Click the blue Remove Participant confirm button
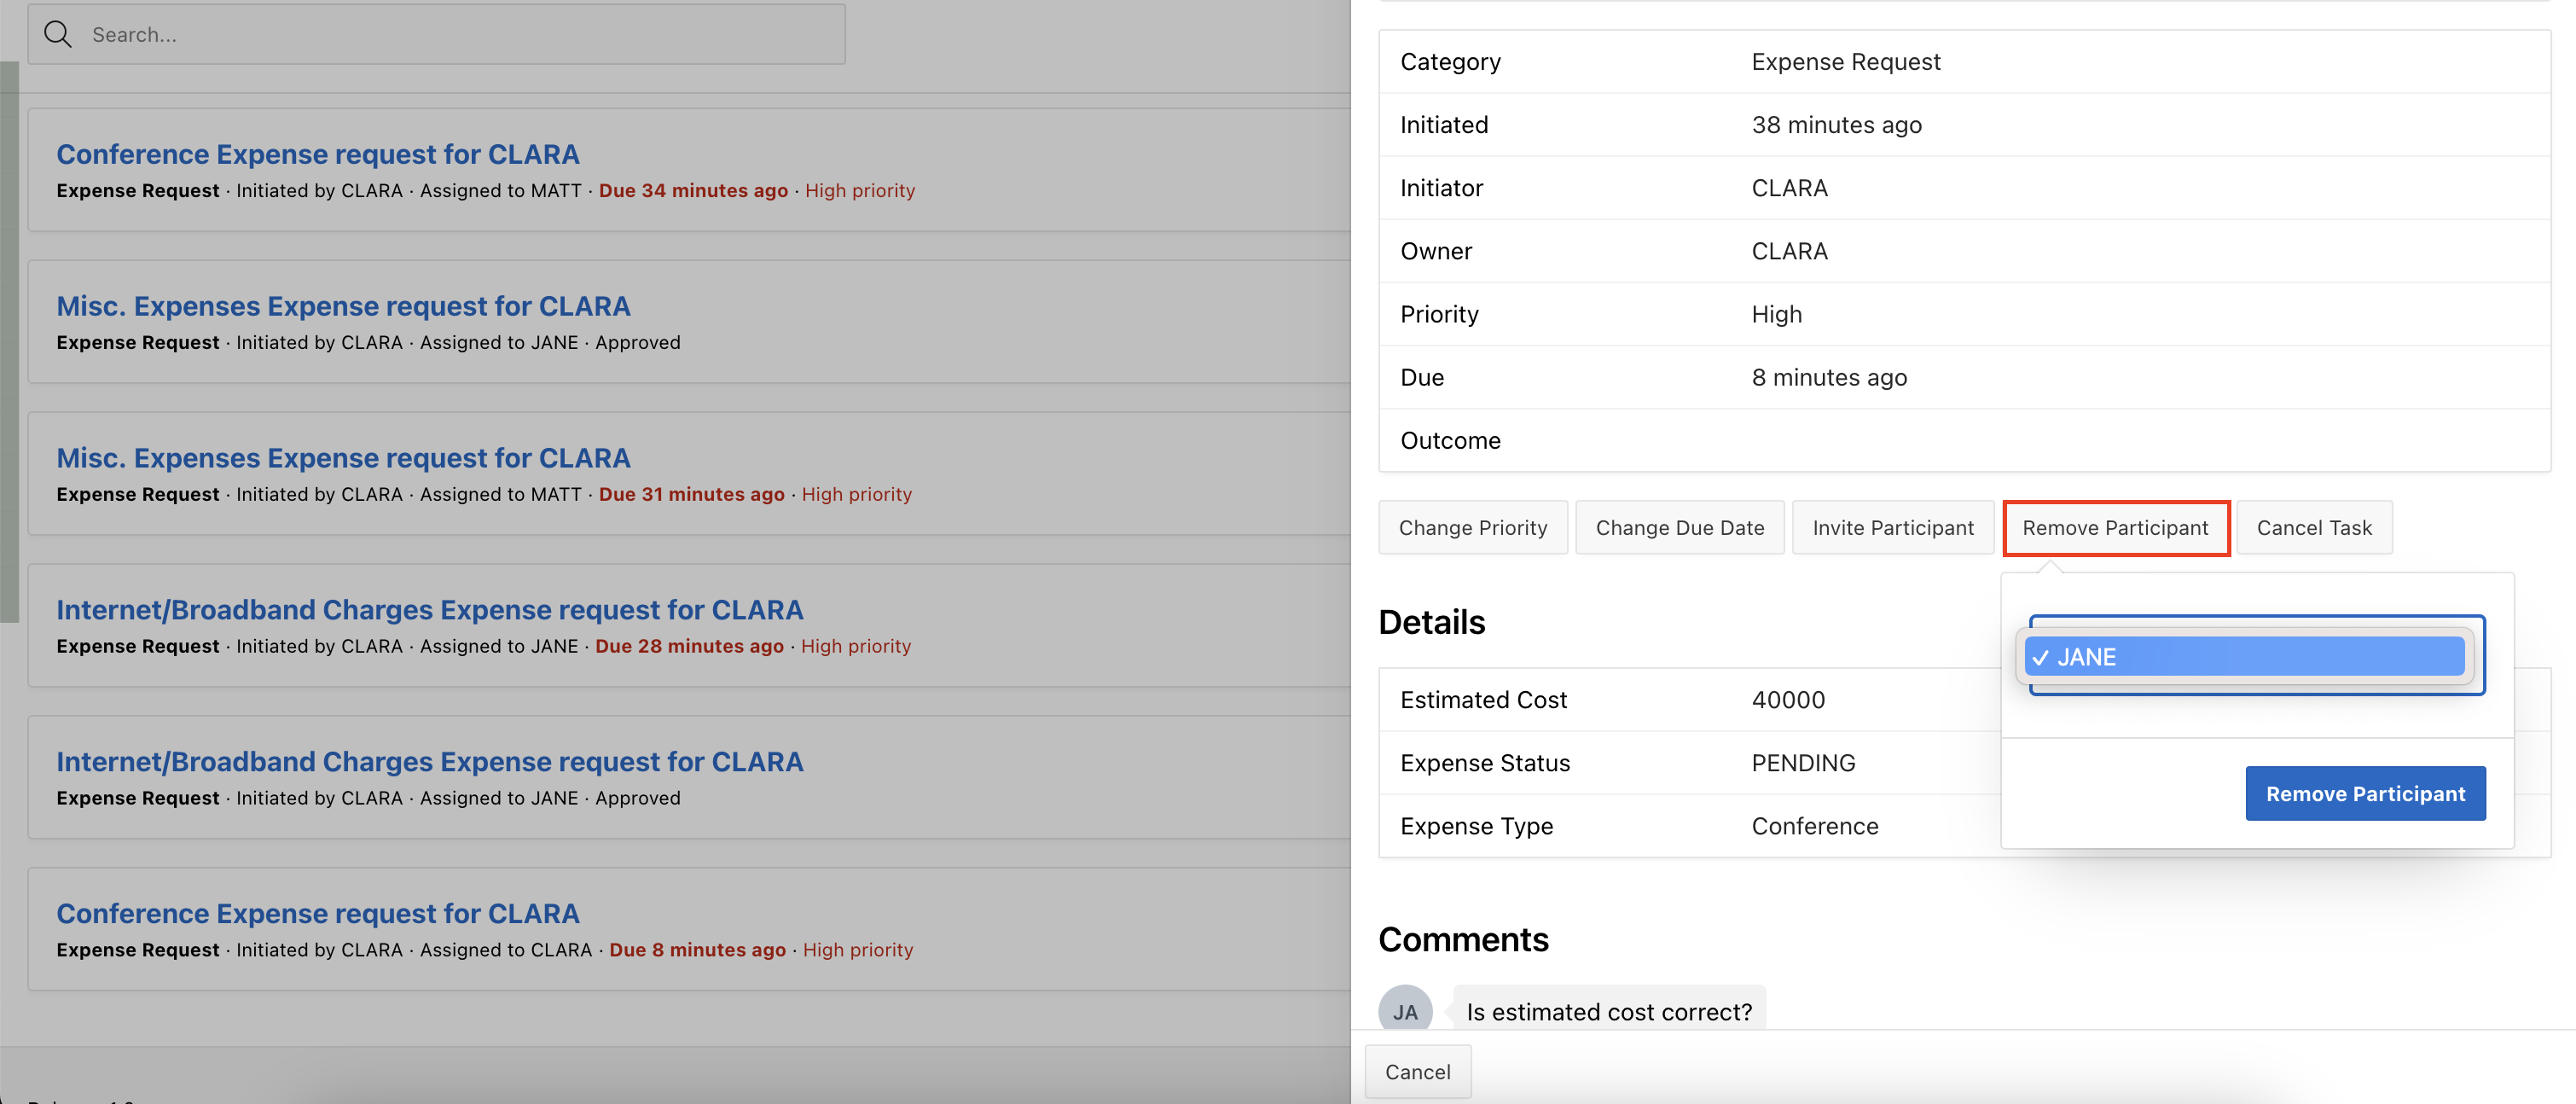The image size is (2576, 1104). point(2364,793)
